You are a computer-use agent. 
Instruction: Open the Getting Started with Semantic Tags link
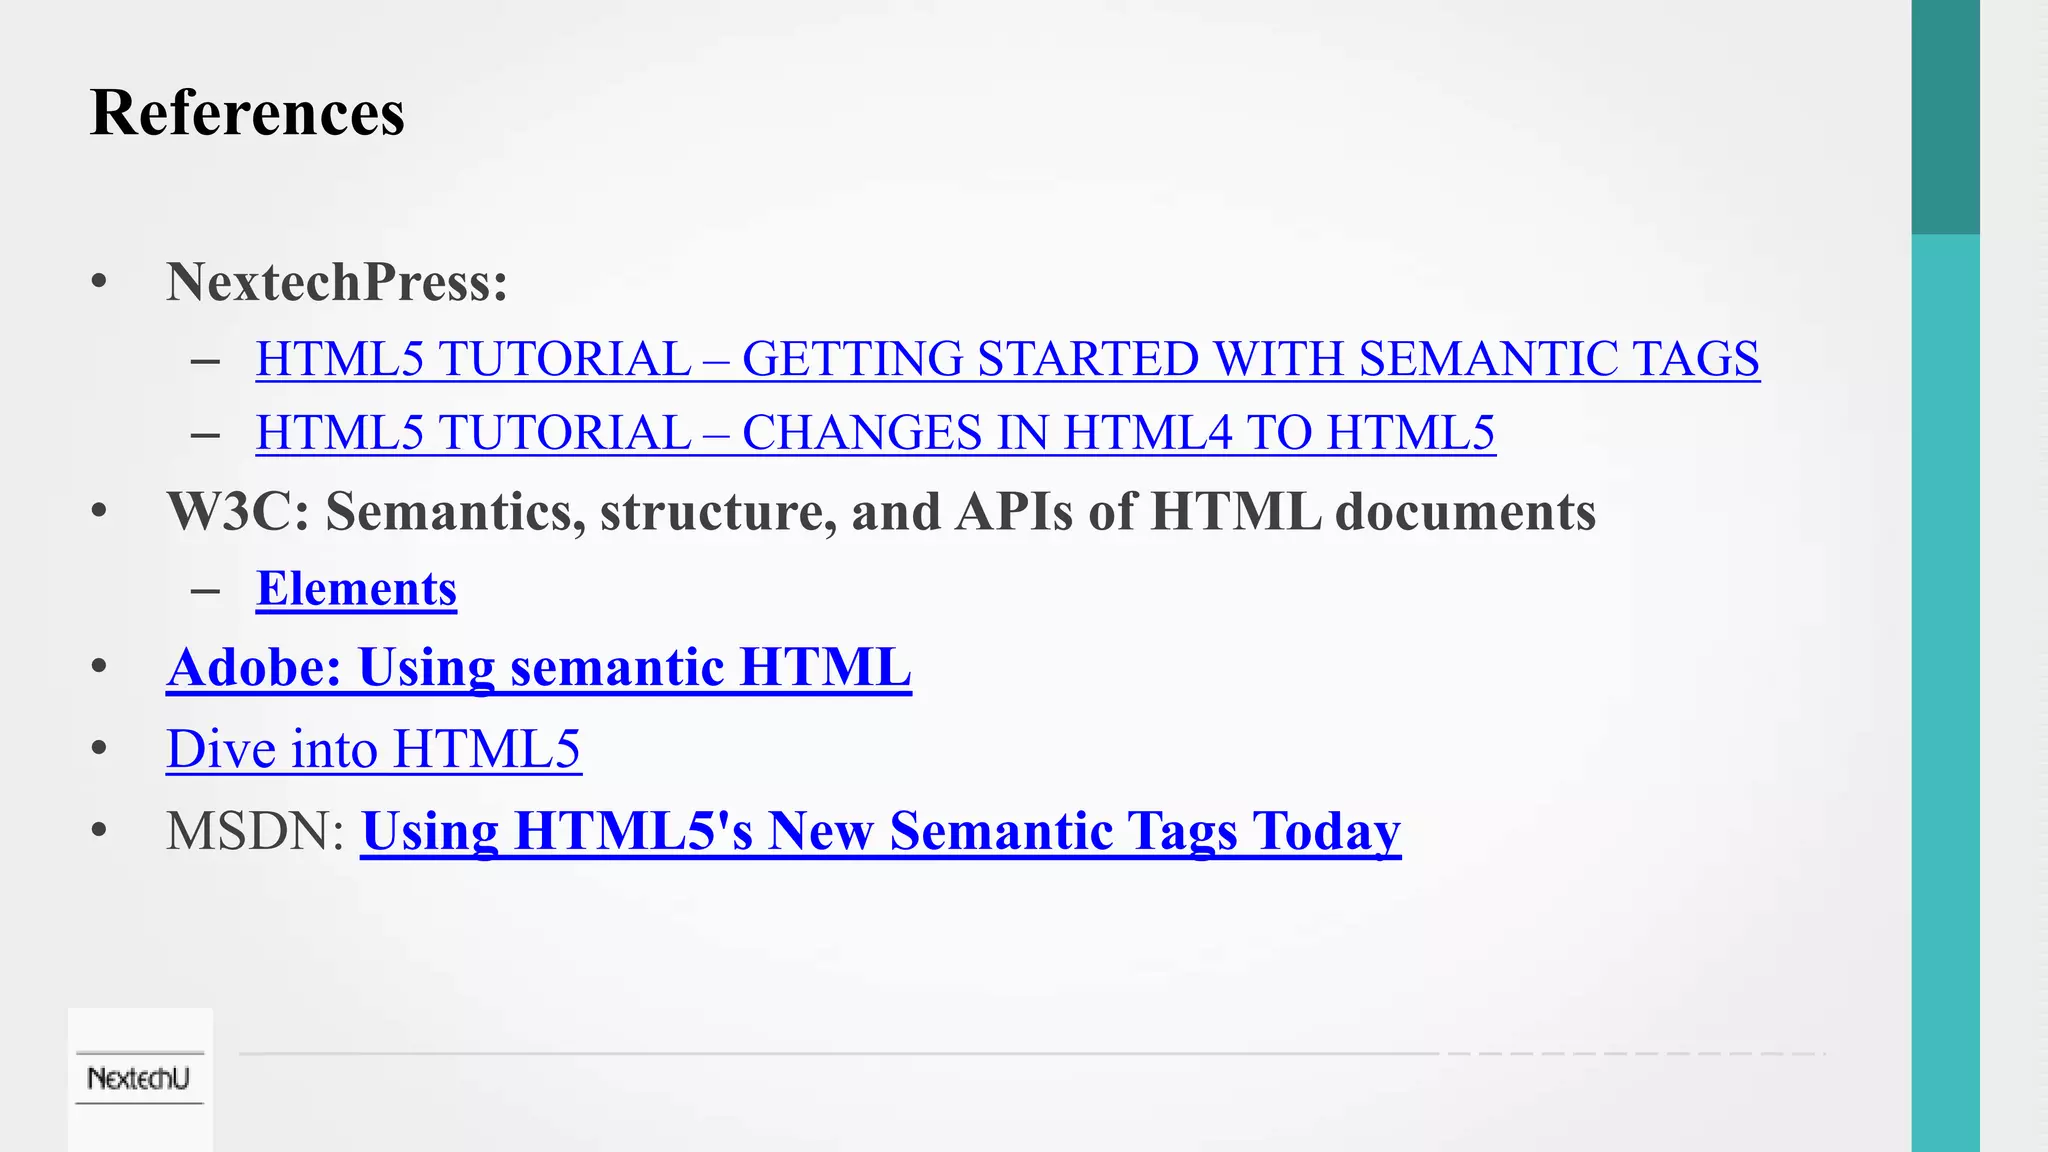[x=1007, y=359]
